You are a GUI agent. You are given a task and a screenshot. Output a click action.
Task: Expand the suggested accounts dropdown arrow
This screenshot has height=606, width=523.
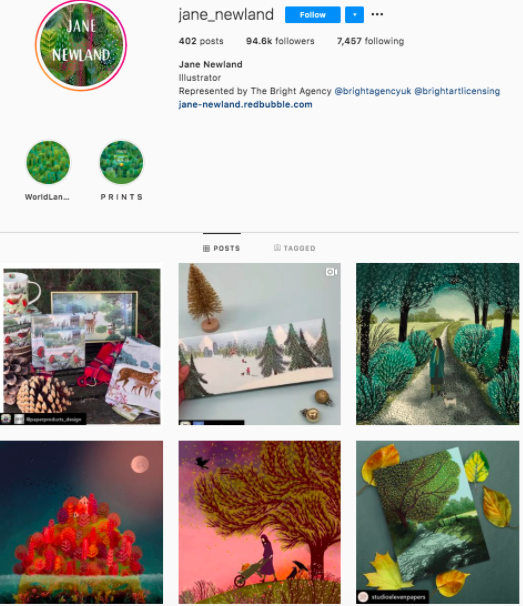[x=354, y=15]
